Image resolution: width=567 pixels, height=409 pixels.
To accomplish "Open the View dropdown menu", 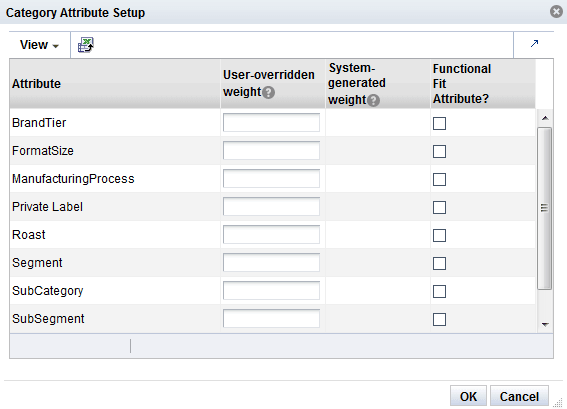I will coord(39,45).
